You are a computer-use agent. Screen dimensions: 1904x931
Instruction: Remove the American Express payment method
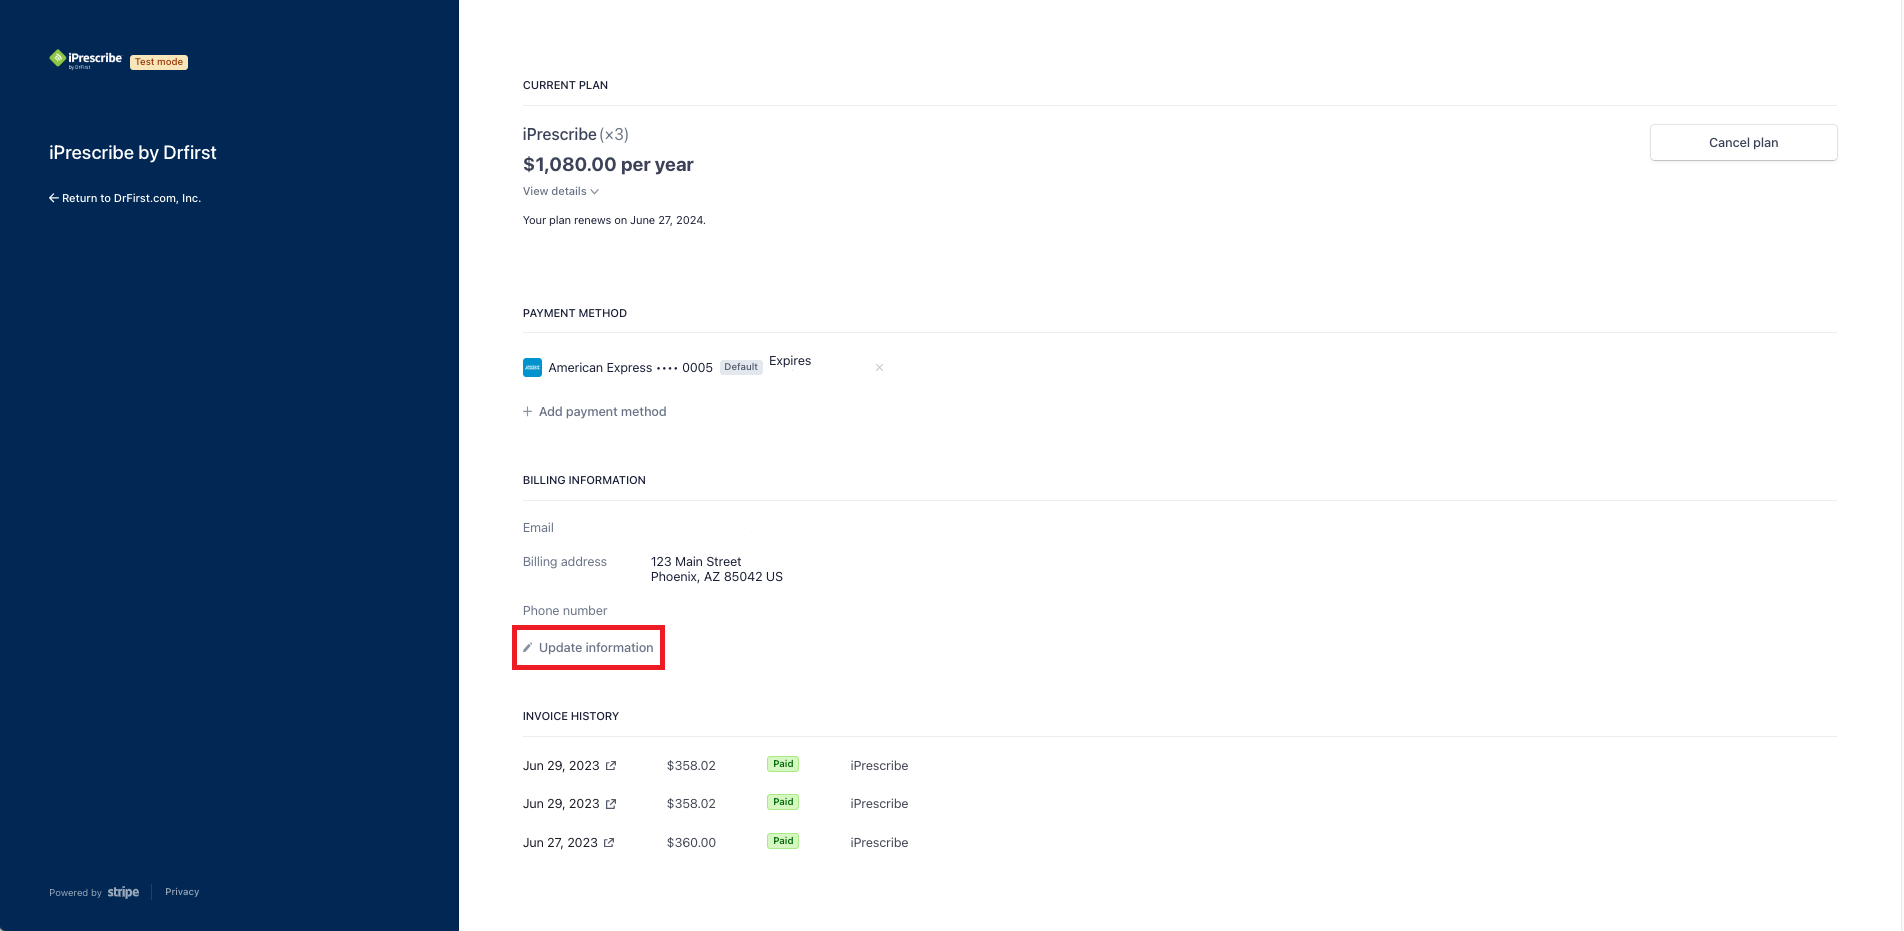pos(879,368)
